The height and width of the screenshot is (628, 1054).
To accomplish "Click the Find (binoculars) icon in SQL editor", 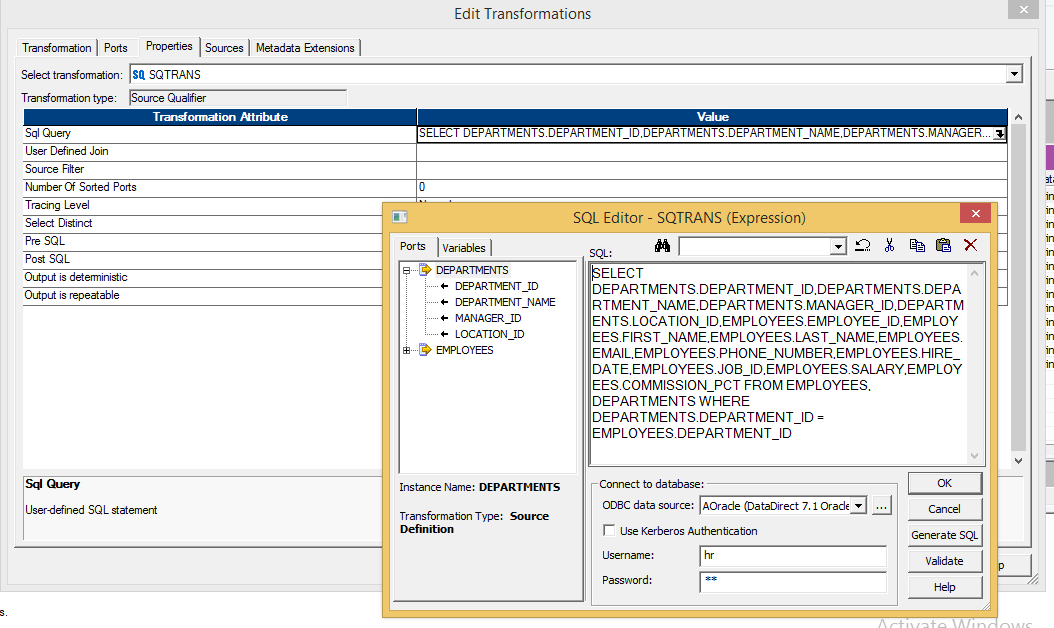I will coord(662,245).
